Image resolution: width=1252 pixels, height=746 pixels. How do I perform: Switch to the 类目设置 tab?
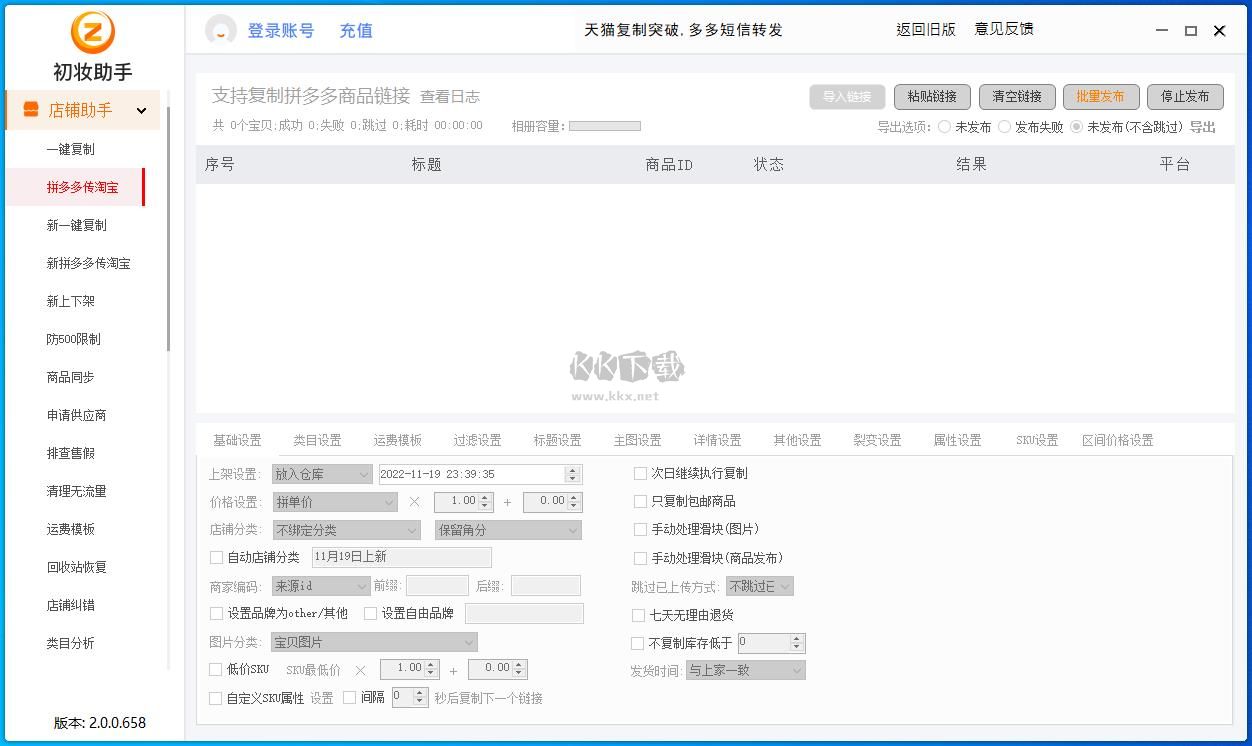[317, 440]
